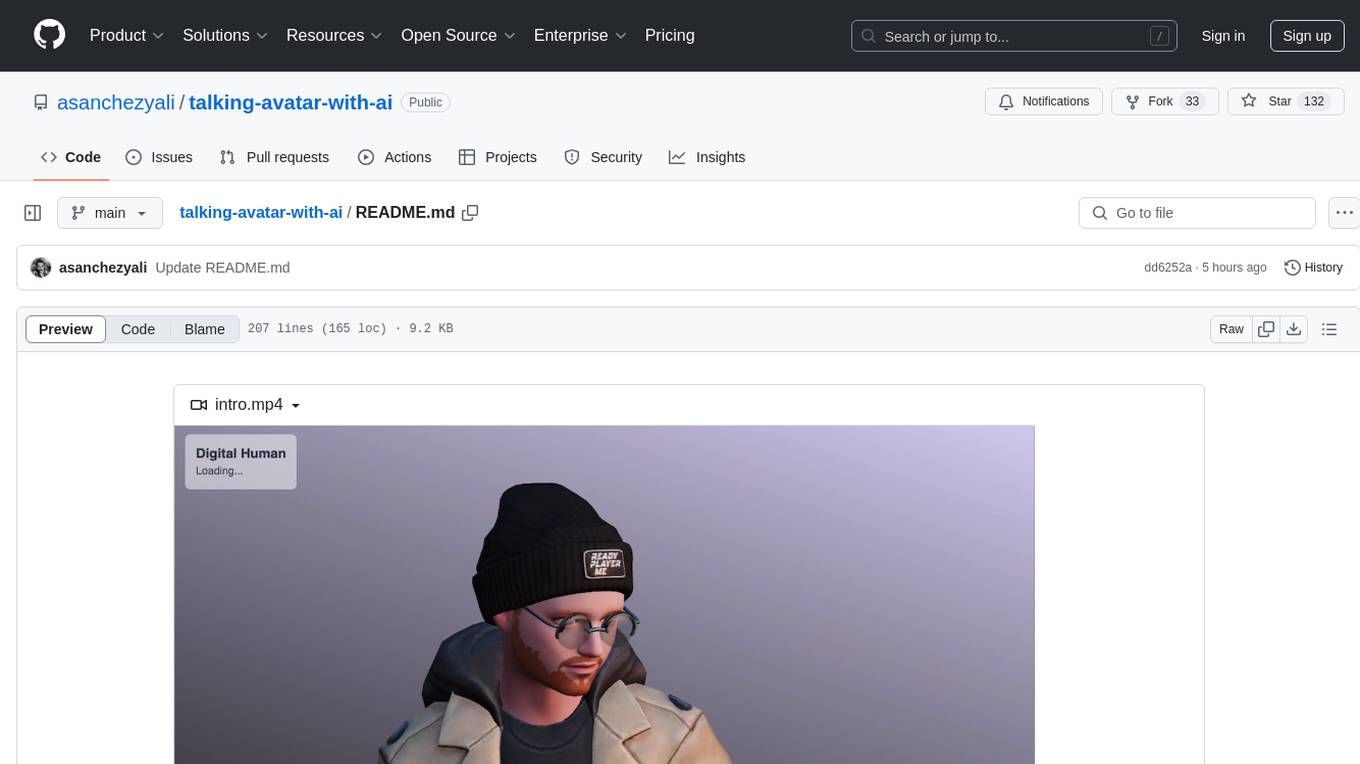
Task: Focus the Go to file field
Action: (1197, 213)
